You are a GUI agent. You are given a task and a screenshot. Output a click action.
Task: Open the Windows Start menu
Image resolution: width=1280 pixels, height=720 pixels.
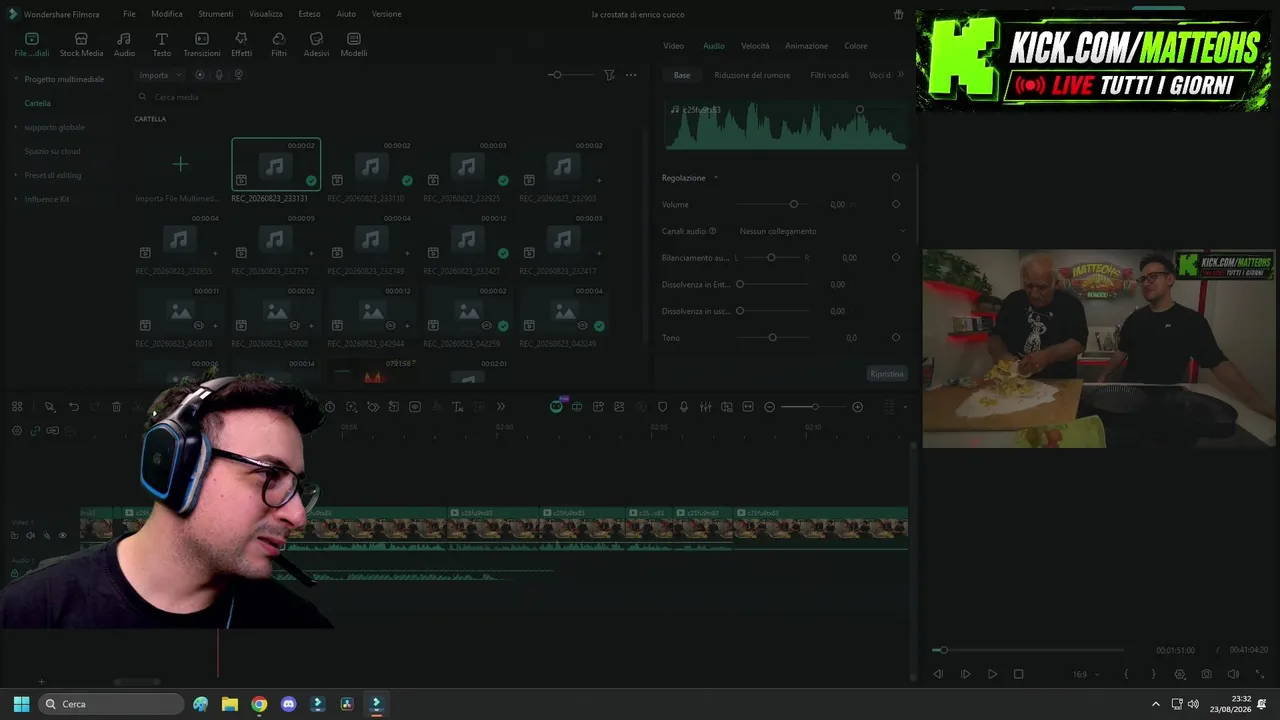pyautogui.click(x=21, y=704)
